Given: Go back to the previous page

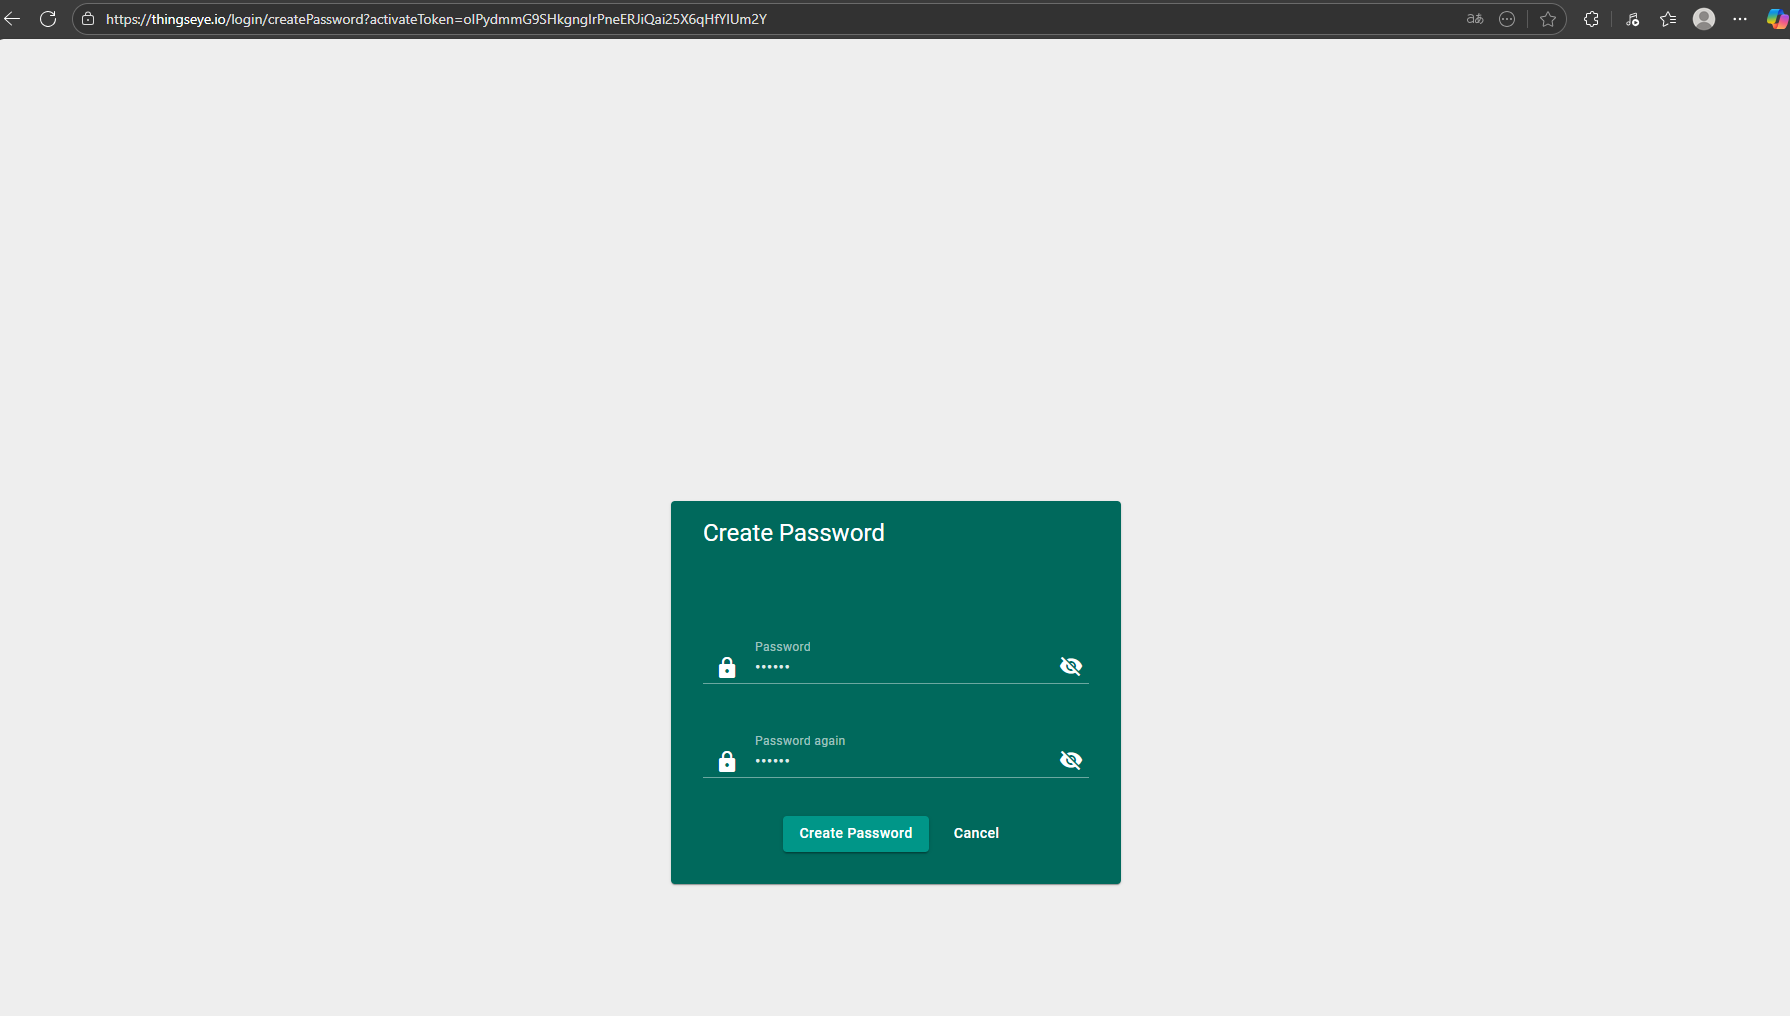Looking at the screenshot, I should pos(13,19).
